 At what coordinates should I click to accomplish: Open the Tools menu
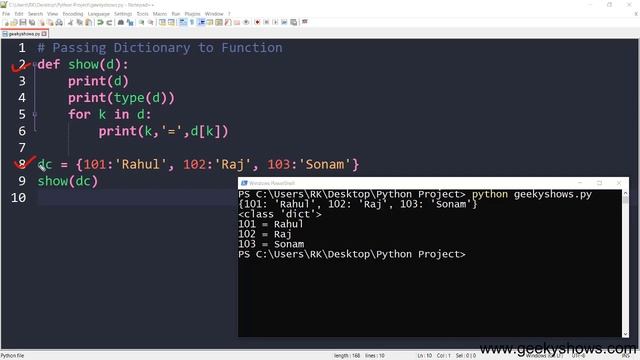142,14
